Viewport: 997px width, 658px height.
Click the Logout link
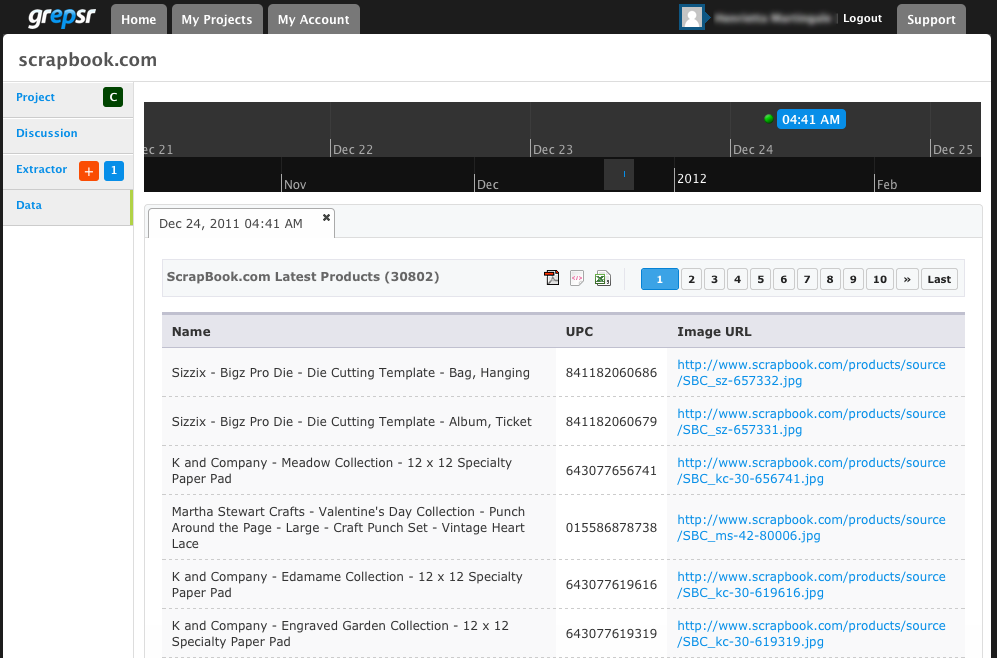[862, 18]
